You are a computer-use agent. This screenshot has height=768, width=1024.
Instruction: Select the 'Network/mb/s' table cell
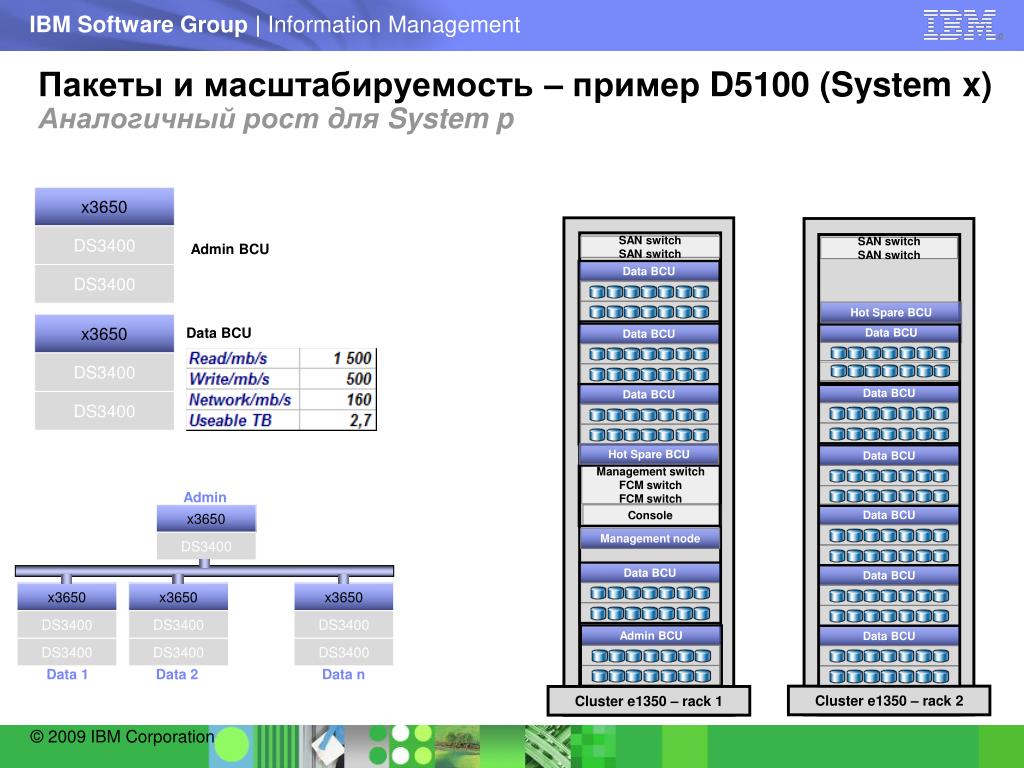[243, 400]
